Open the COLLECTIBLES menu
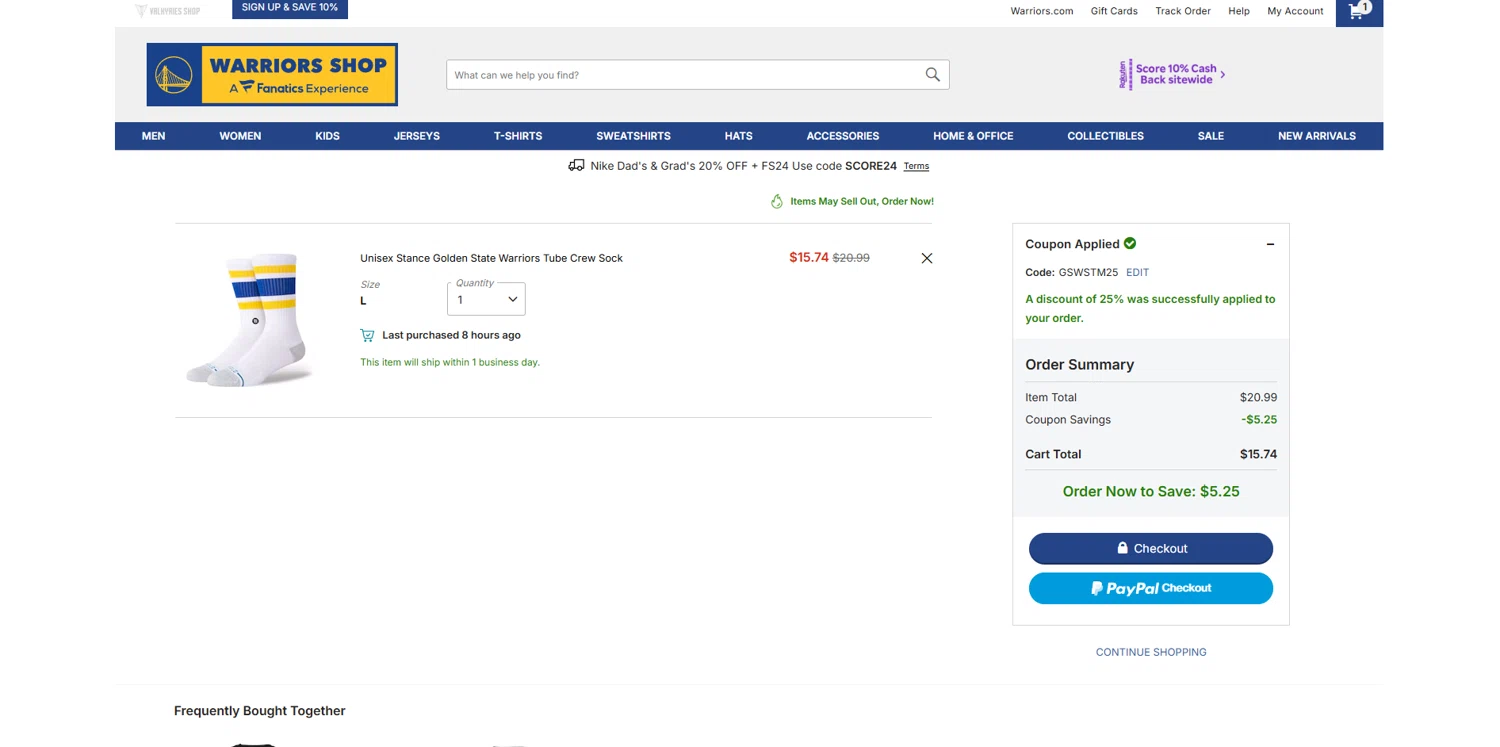The width and height of the screenshot is (1500, 747). click(x=1105, y=136)
